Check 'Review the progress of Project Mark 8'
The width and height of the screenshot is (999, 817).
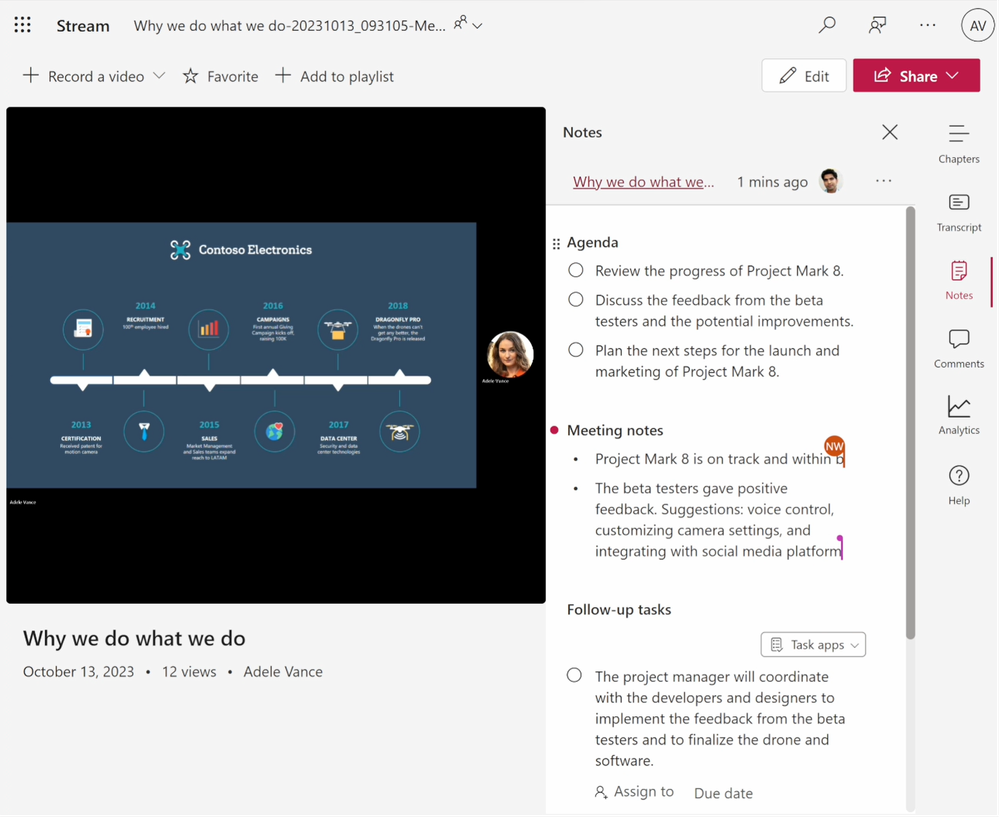pos(576,270)
